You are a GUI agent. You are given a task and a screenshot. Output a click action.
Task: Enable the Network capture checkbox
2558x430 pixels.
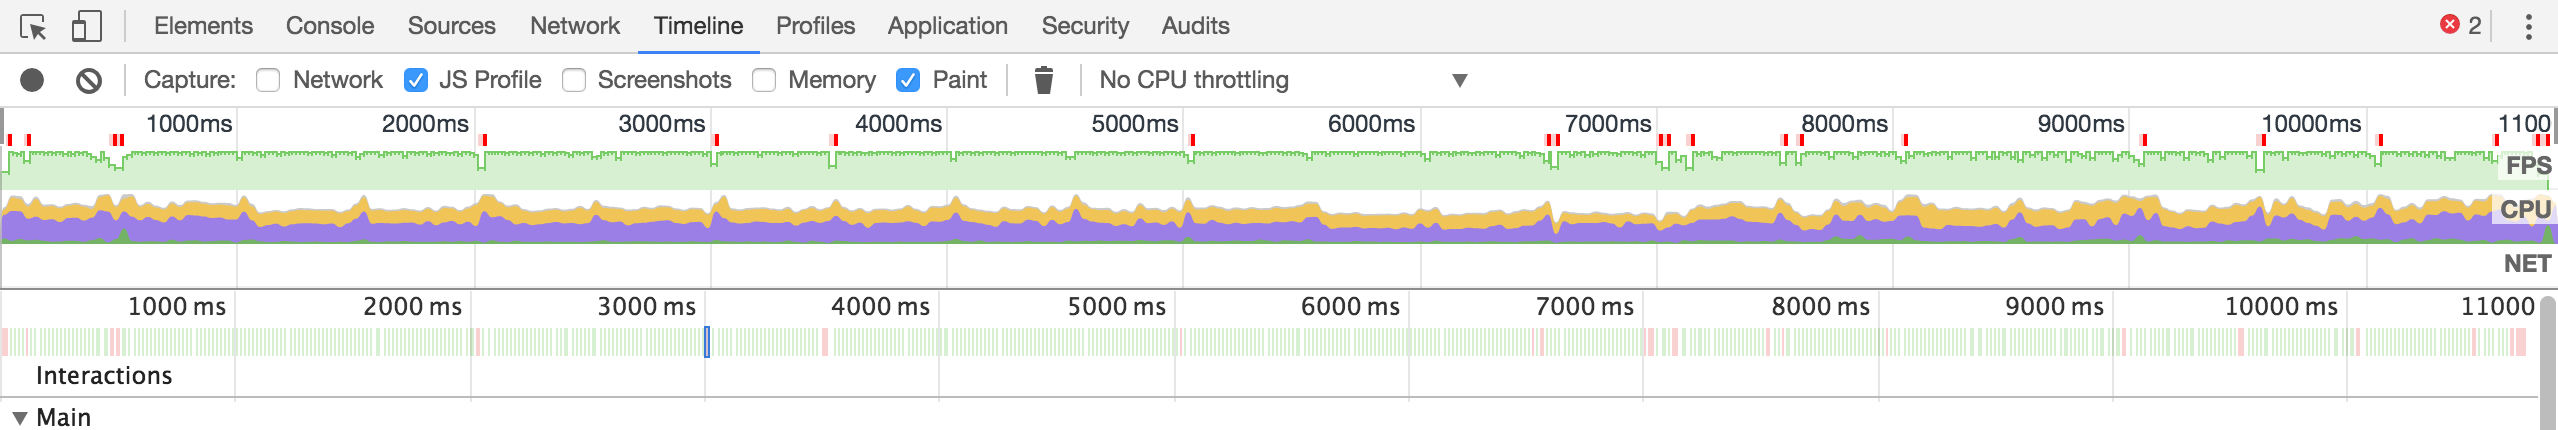click(268, 80)
